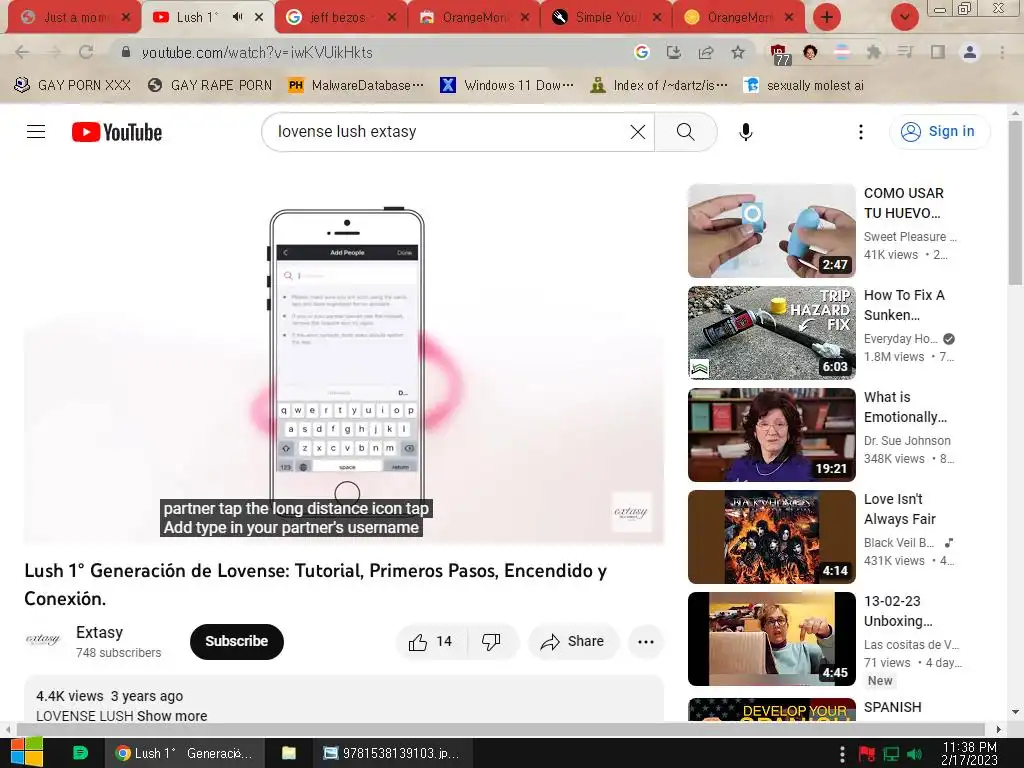The width and height of the screenshot is (1024, 768).
Task: Close the 'jeff bezos' tab
Action: point(391,17)
